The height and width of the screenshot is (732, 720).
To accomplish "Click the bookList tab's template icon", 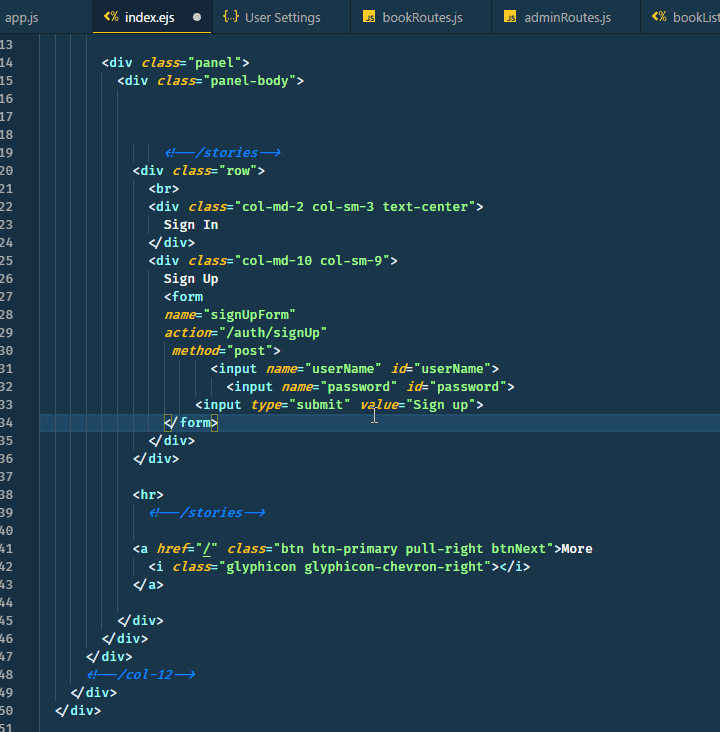I will pyautogui.click(x=659, y=17).
